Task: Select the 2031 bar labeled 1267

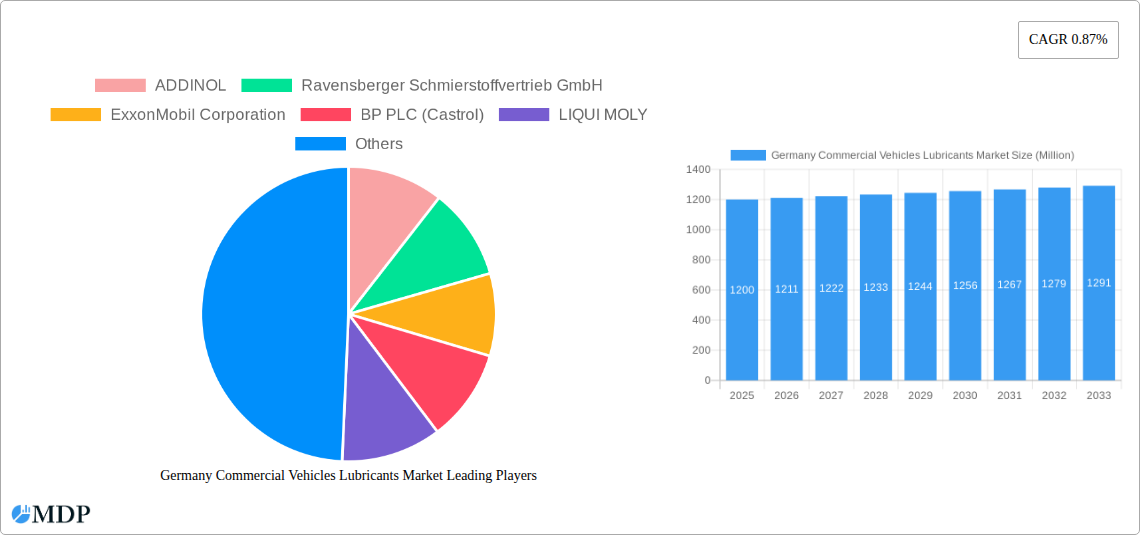Action: pos(1010,285)
